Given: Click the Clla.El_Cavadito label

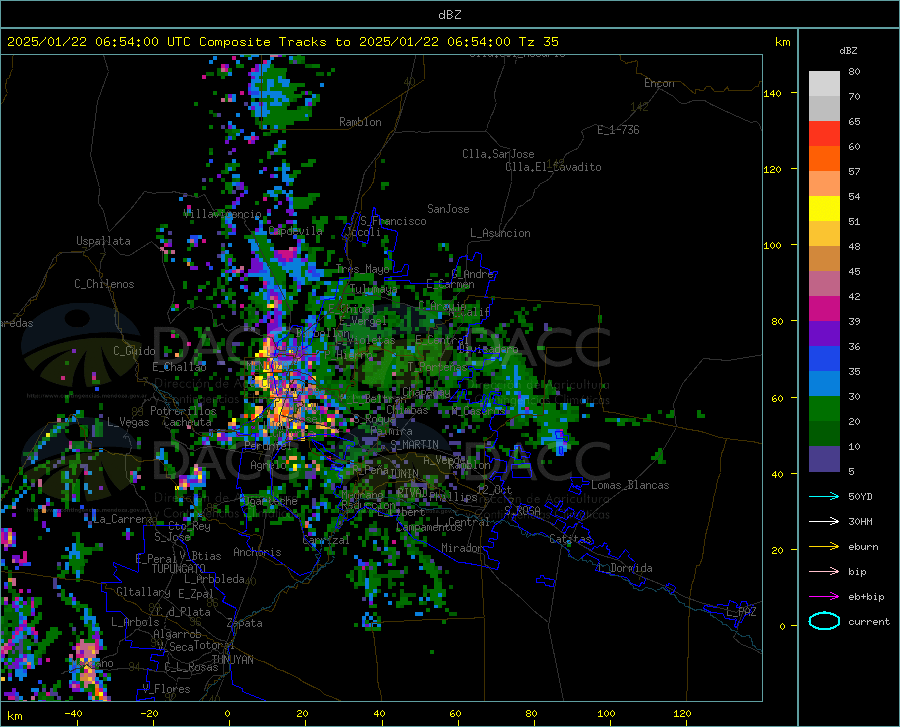Looking at the screenshot, I should (x=553, y=167).
